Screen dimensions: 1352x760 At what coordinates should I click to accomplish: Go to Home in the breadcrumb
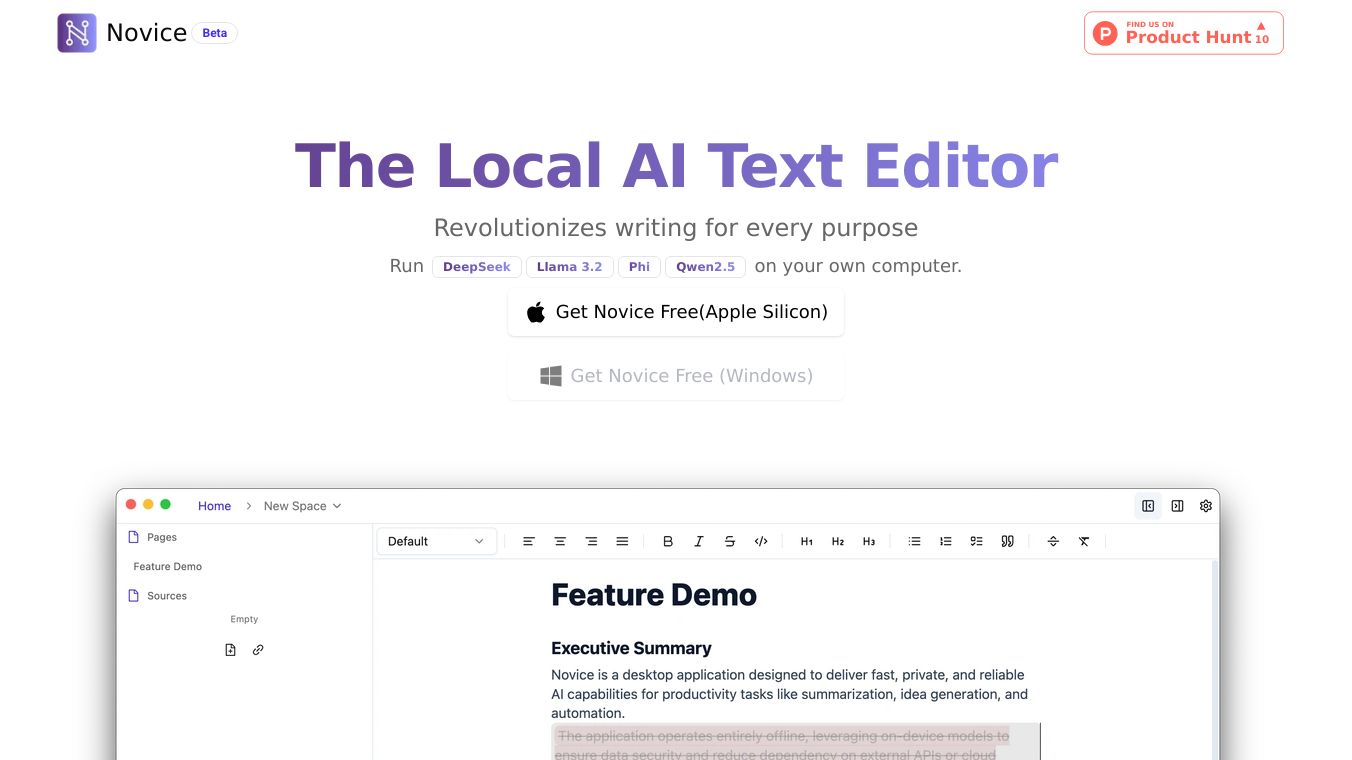point(214,506)
